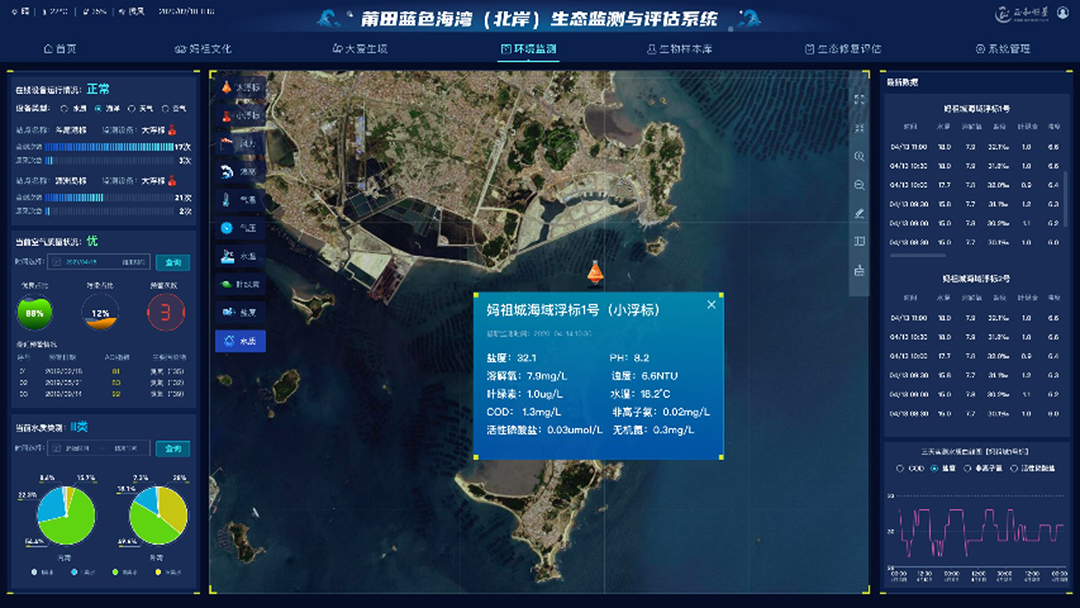
Task: Close the 妈祖城海域浮标1号 popup
Action: pyautogui.click(x=711, y=305)
